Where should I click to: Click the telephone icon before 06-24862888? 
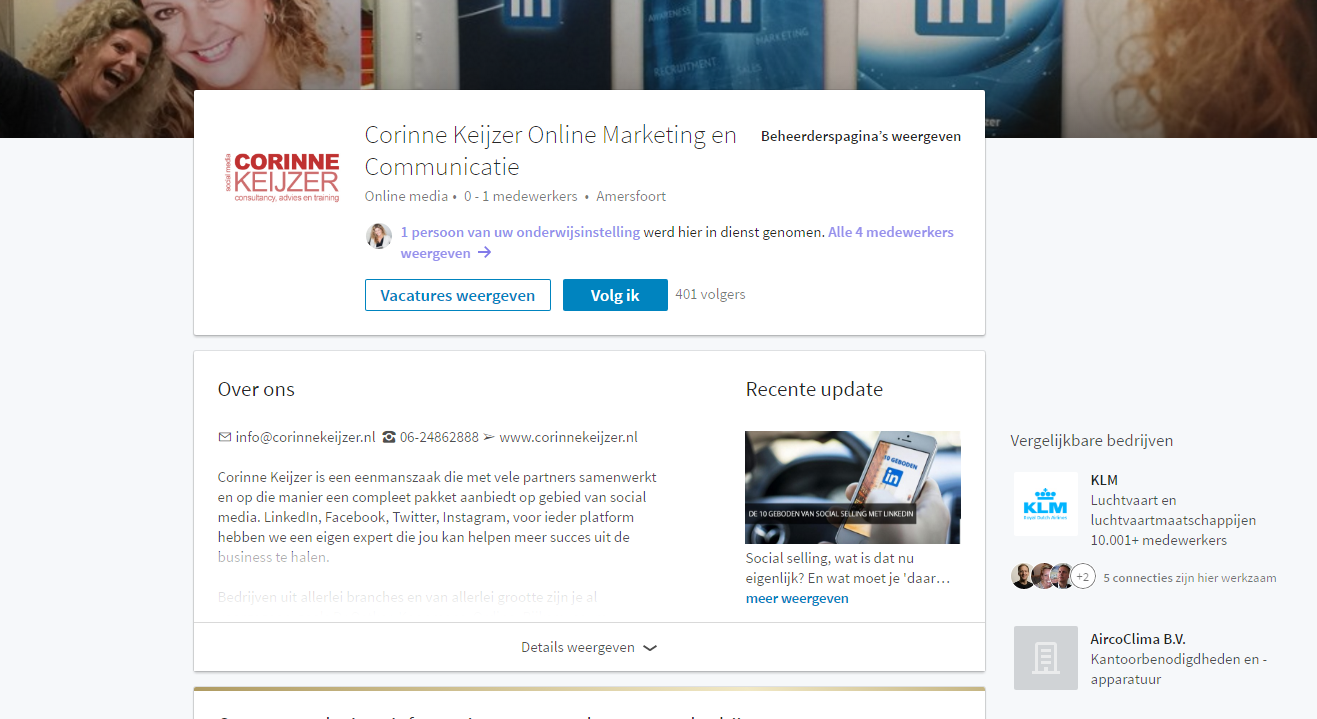pos(389,437)
